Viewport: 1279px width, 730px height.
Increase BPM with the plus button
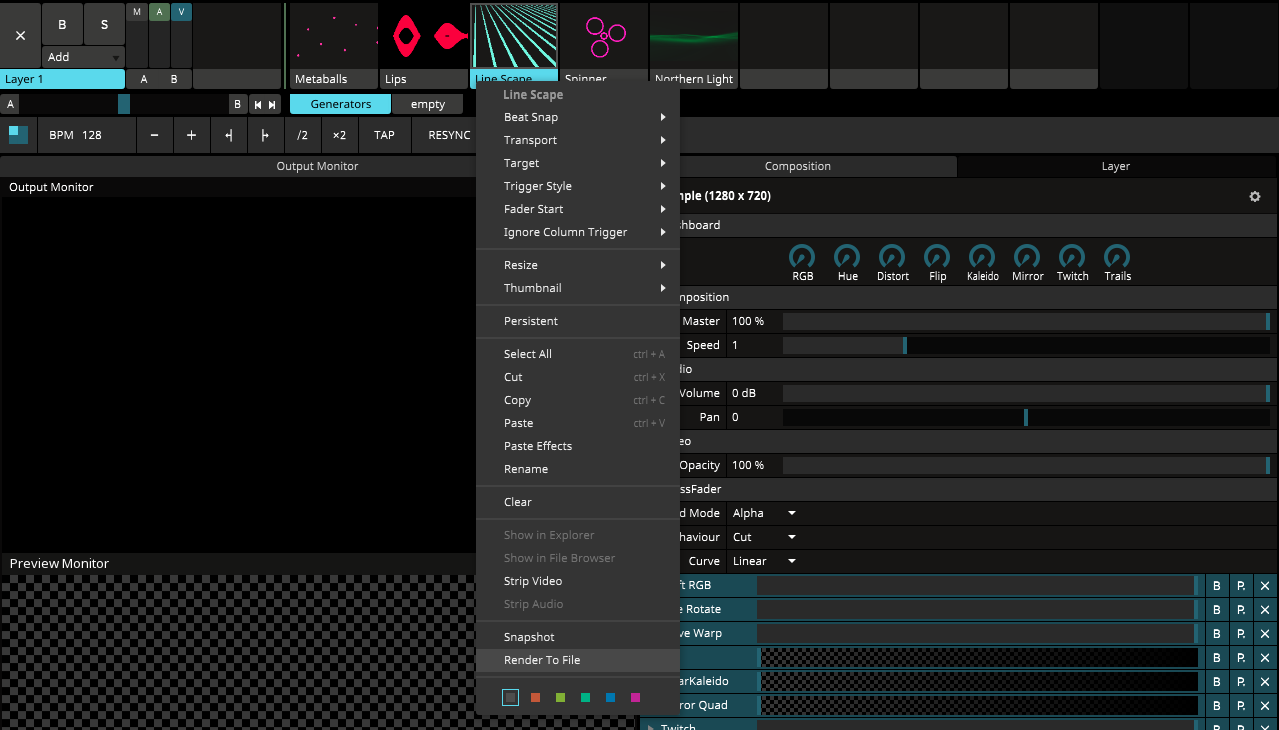click(191, 135)
